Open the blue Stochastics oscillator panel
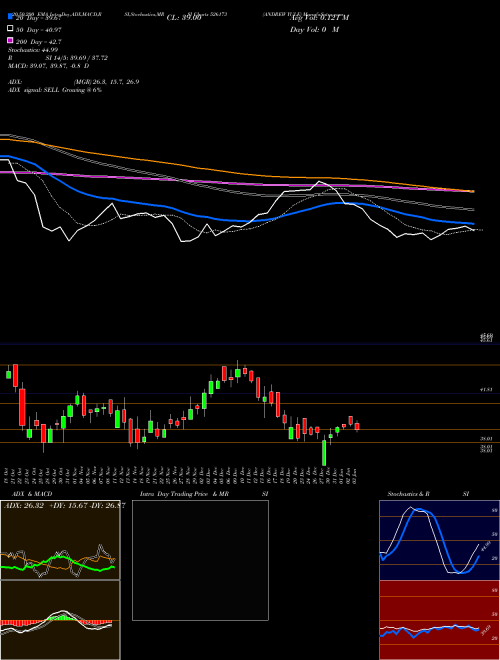 click(439, 540)
